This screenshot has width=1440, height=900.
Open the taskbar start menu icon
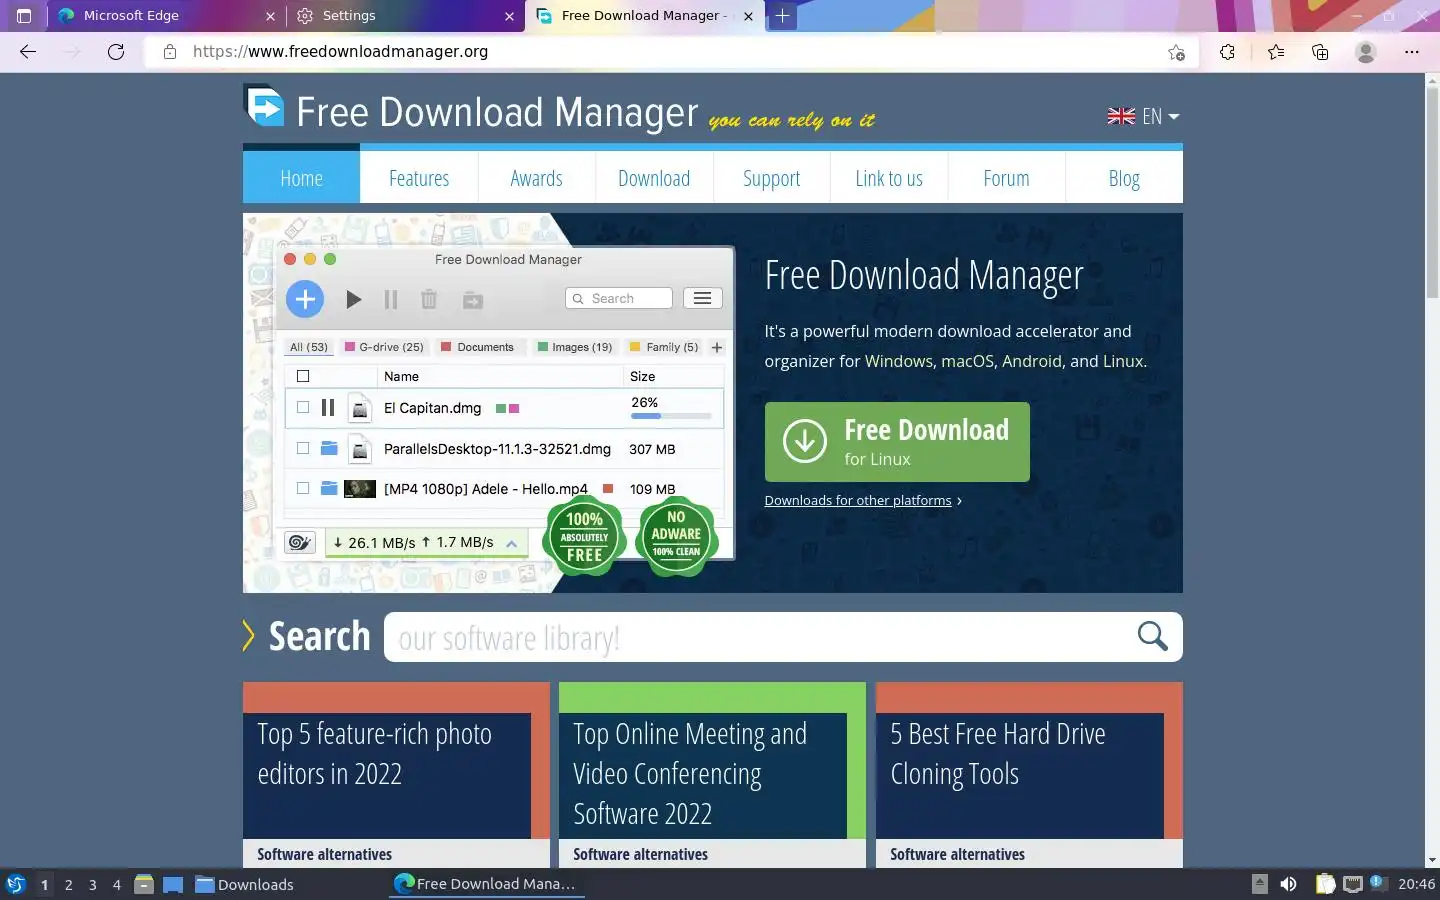tap(15, 884)
